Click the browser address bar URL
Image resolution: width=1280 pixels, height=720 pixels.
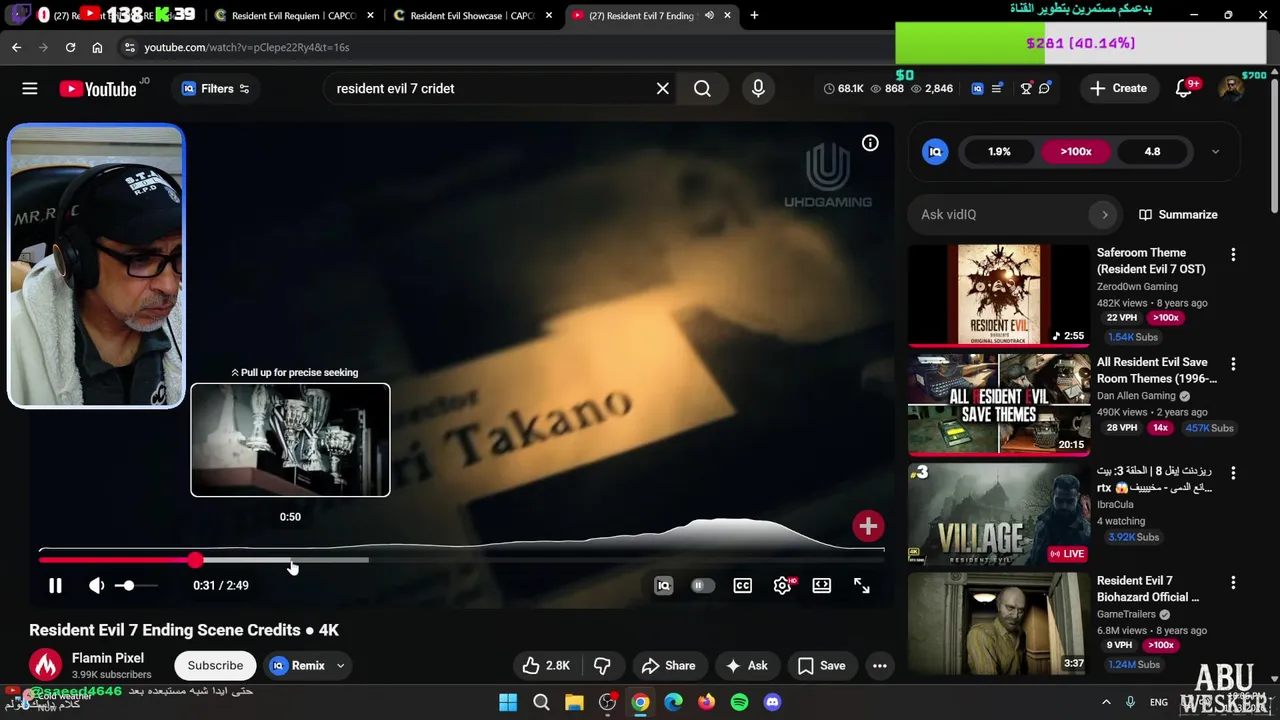247,48
